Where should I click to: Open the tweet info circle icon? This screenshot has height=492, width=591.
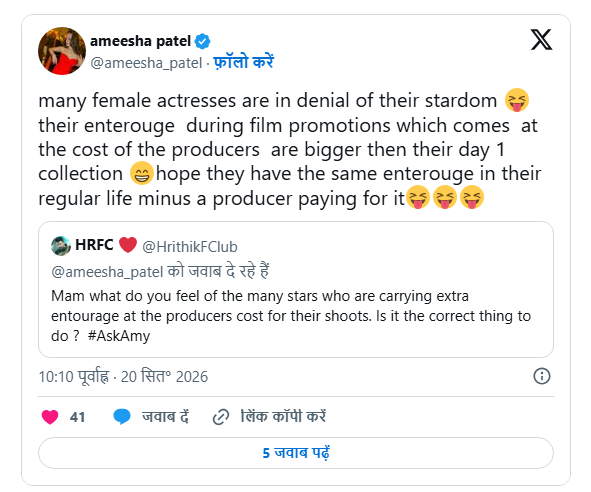[x=542, y=376]
